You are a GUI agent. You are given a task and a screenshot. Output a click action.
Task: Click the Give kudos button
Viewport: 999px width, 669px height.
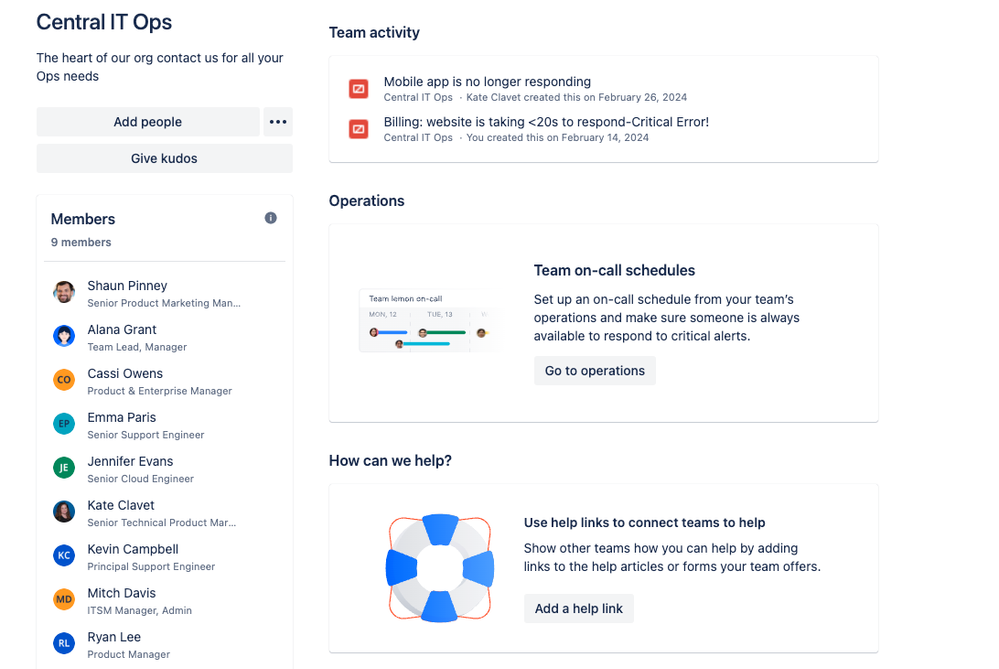pyautogui.click(x=164, y=159)
